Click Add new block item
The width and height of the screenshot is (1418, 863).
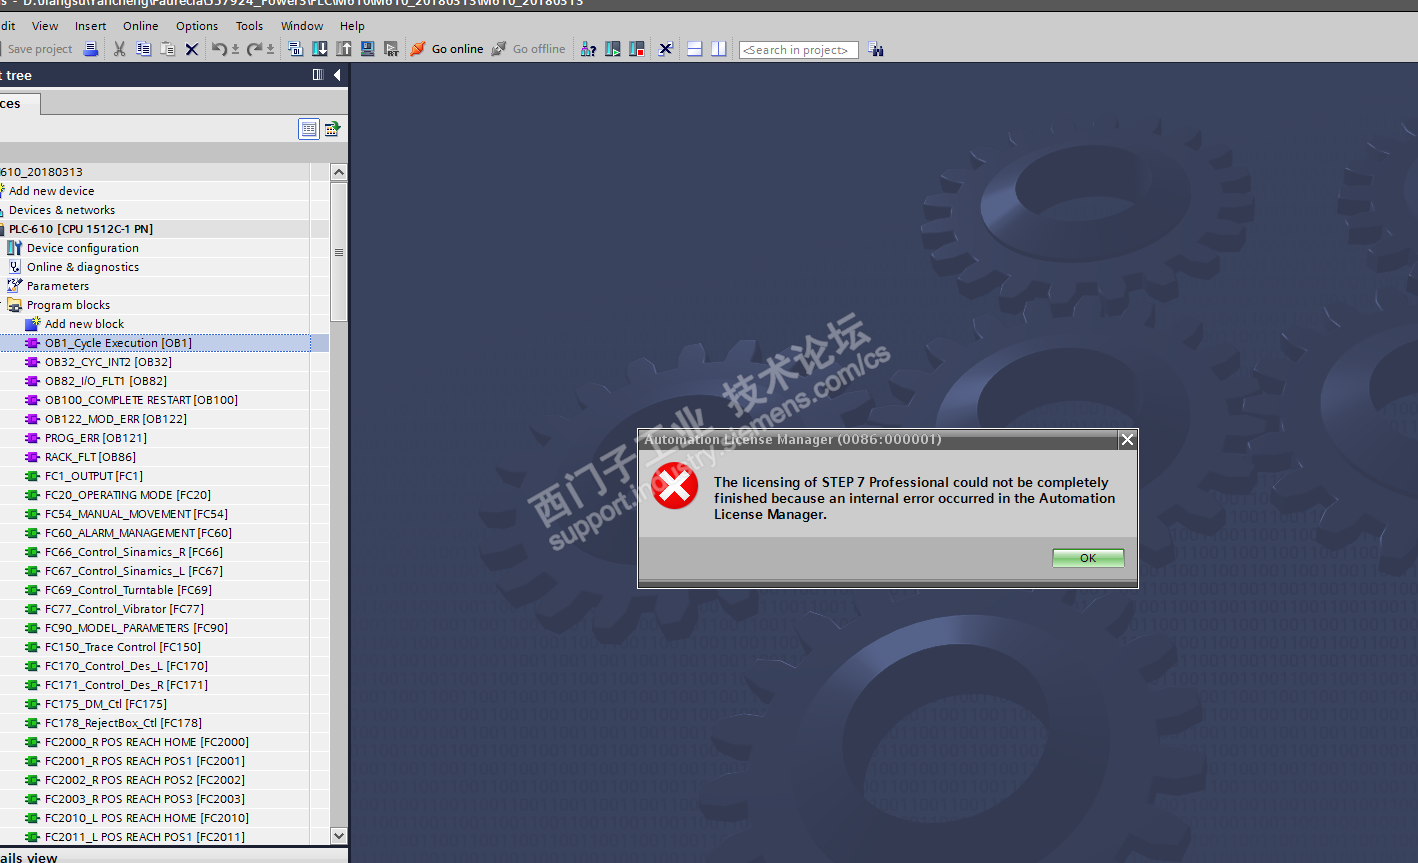pos(84,324)
